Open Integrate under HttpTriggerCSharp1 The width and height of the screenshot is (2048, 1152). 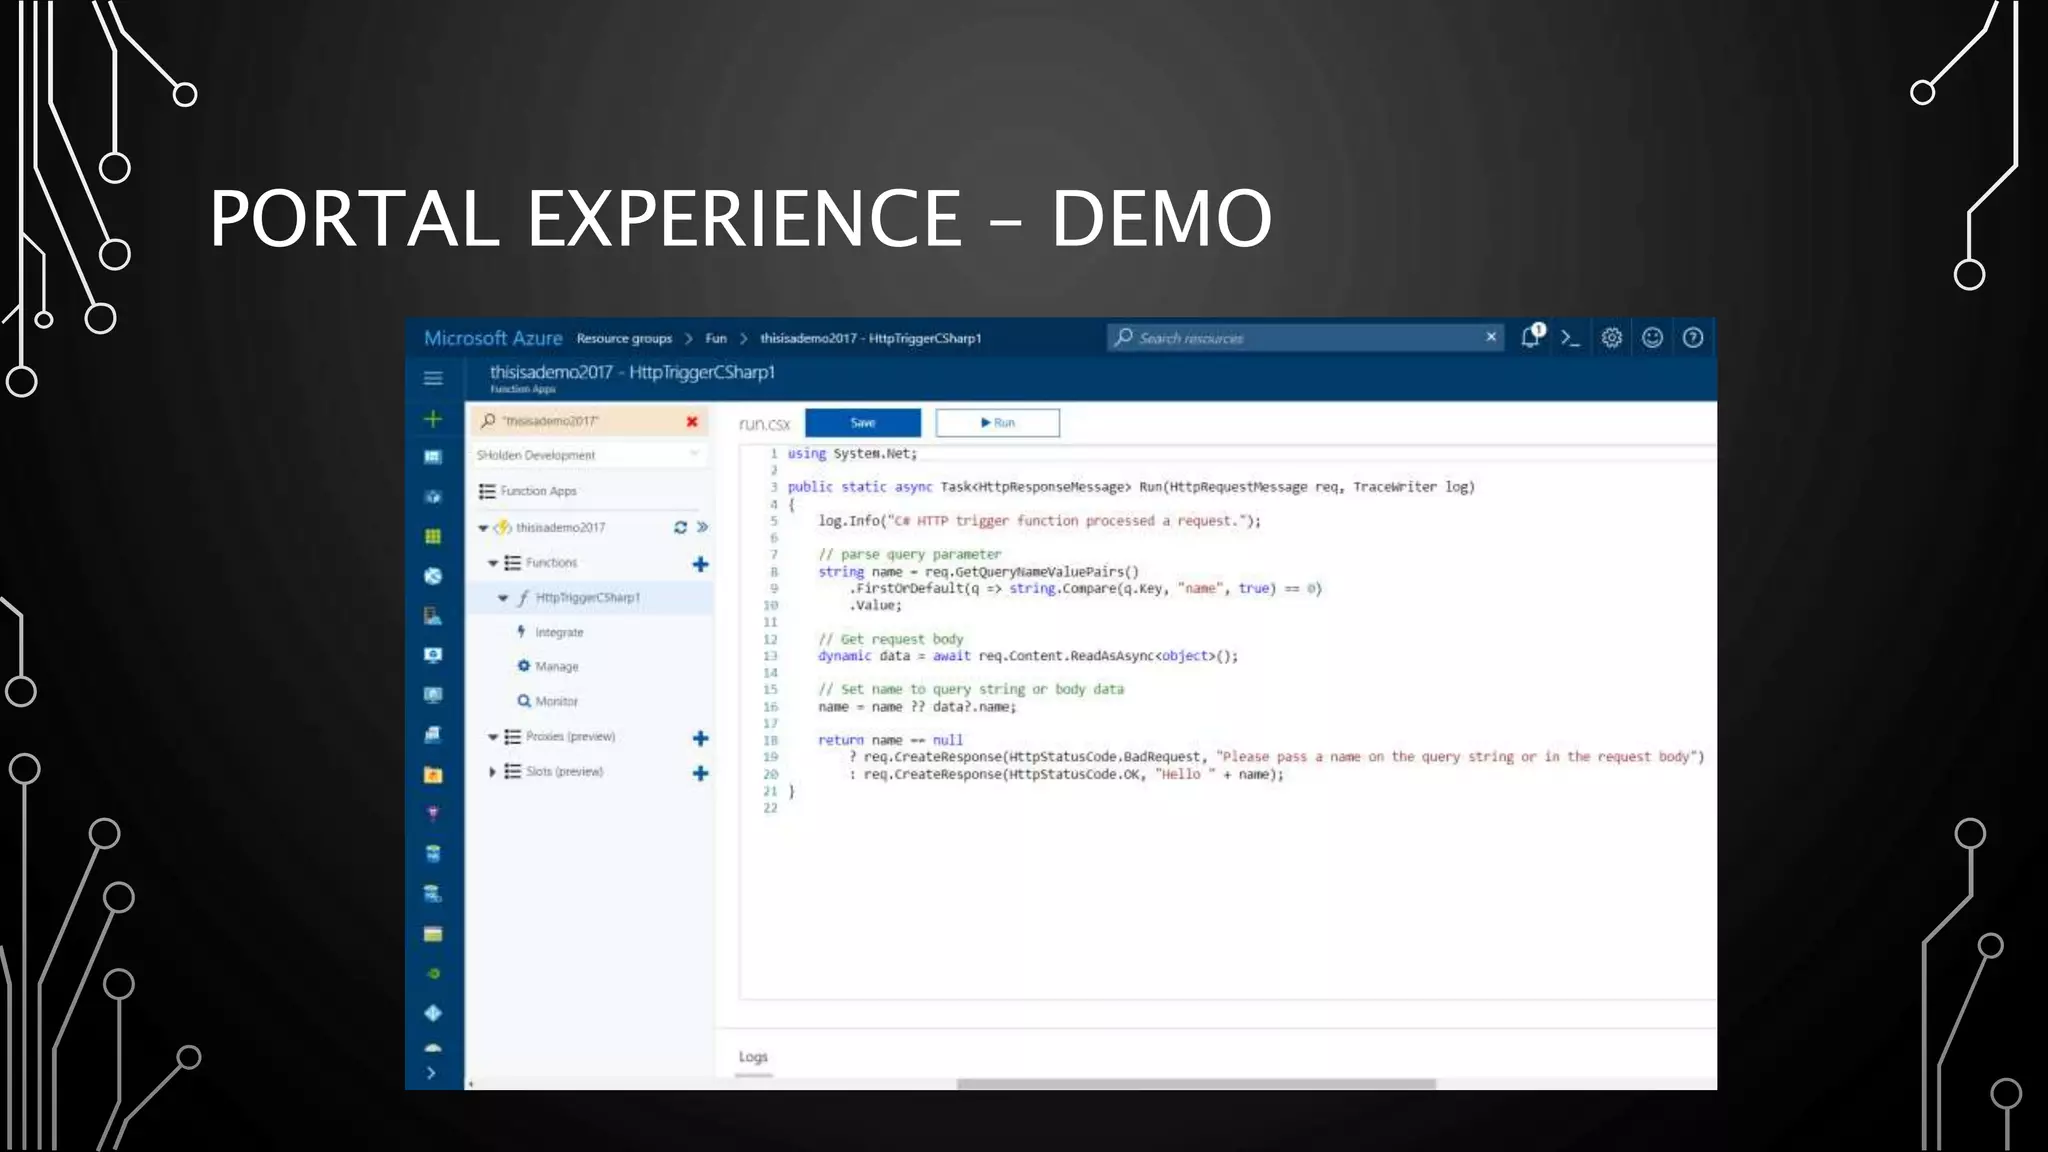559,633
